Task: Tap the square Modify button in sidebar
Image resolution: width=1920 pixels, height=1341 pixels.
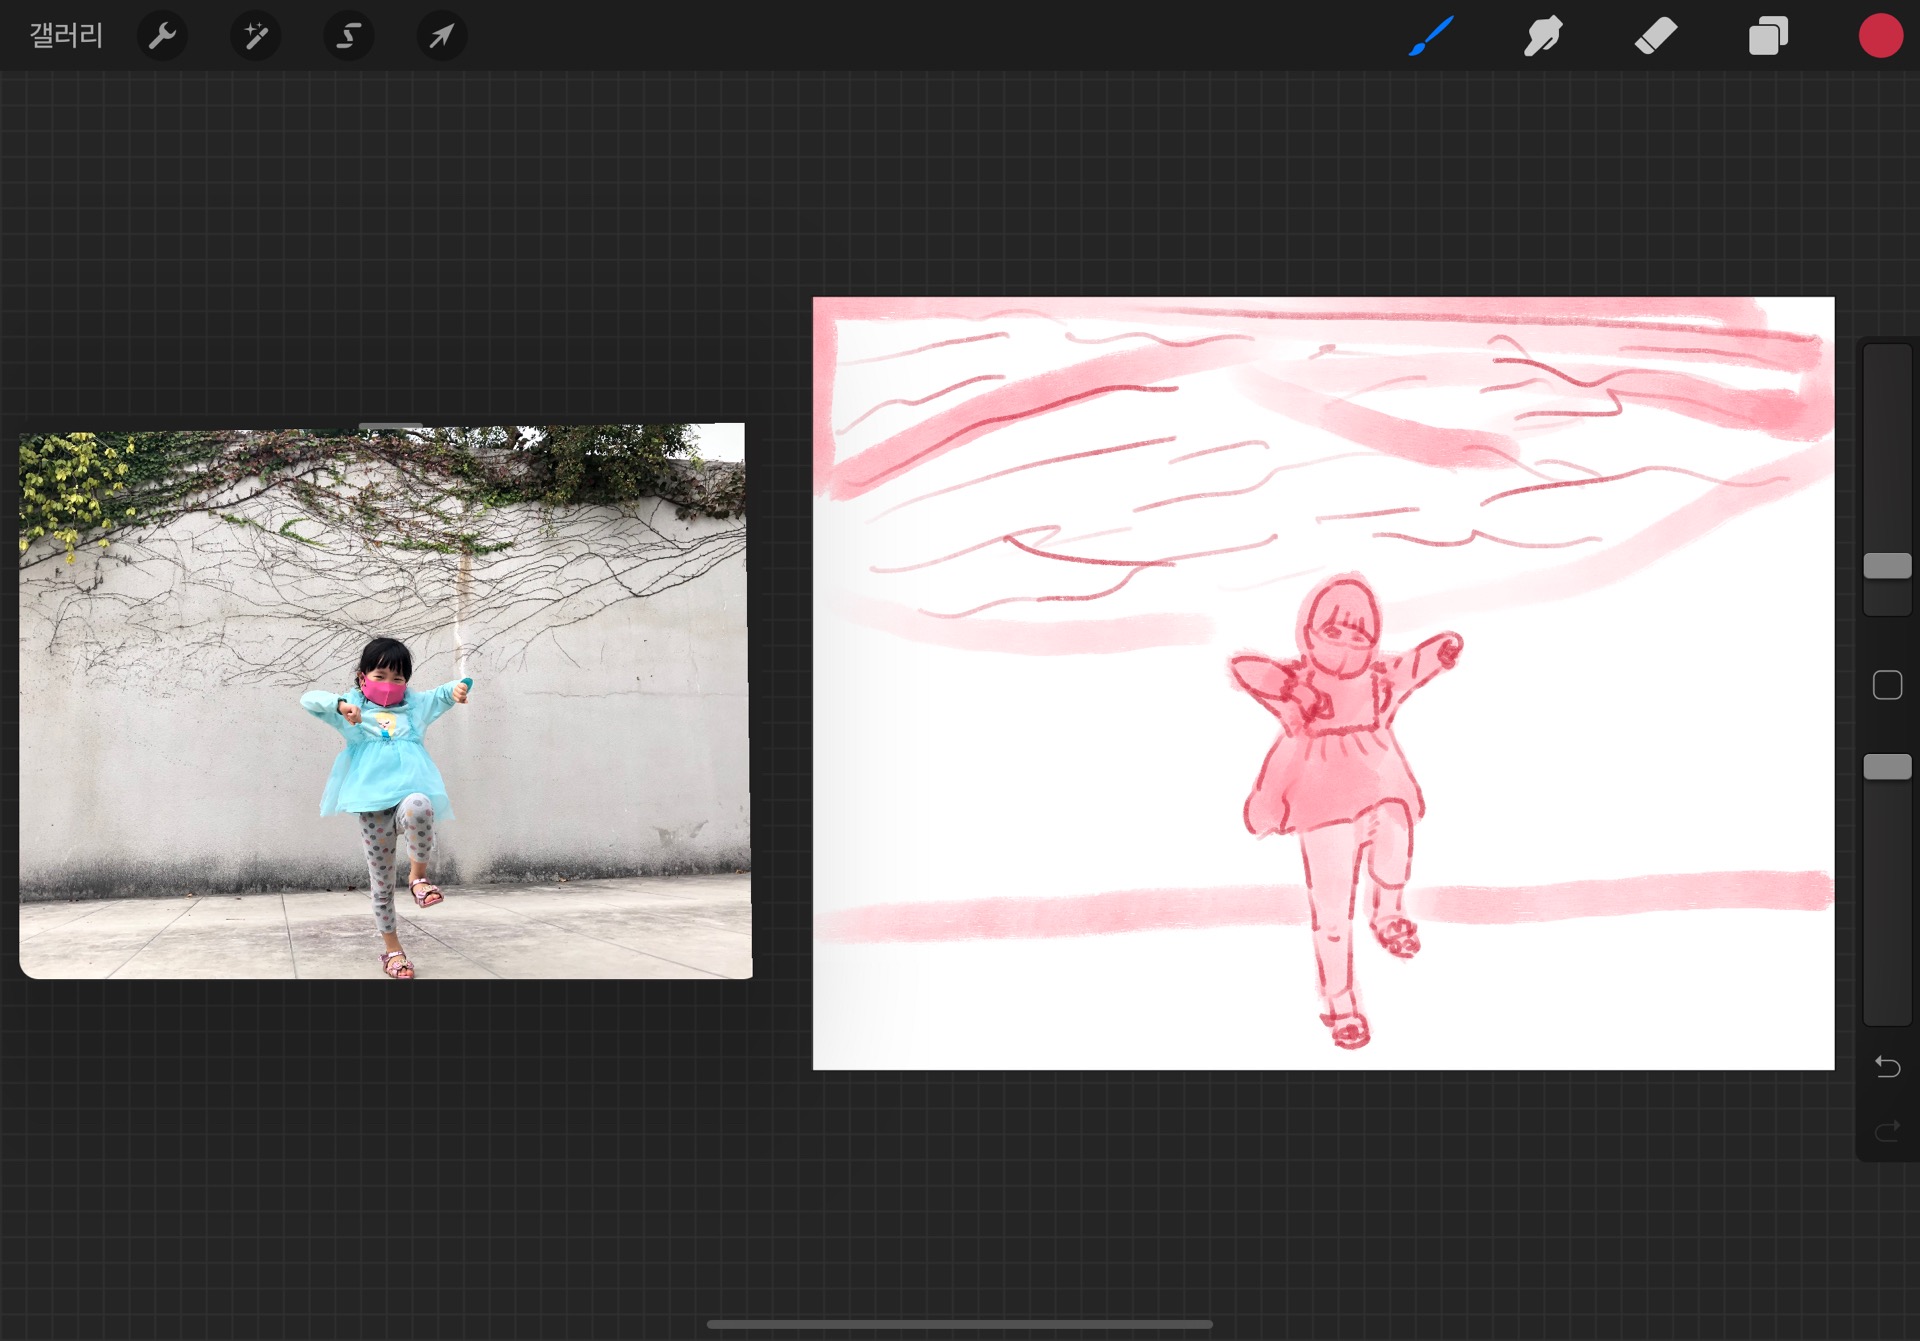Action: pos(1887,685)
